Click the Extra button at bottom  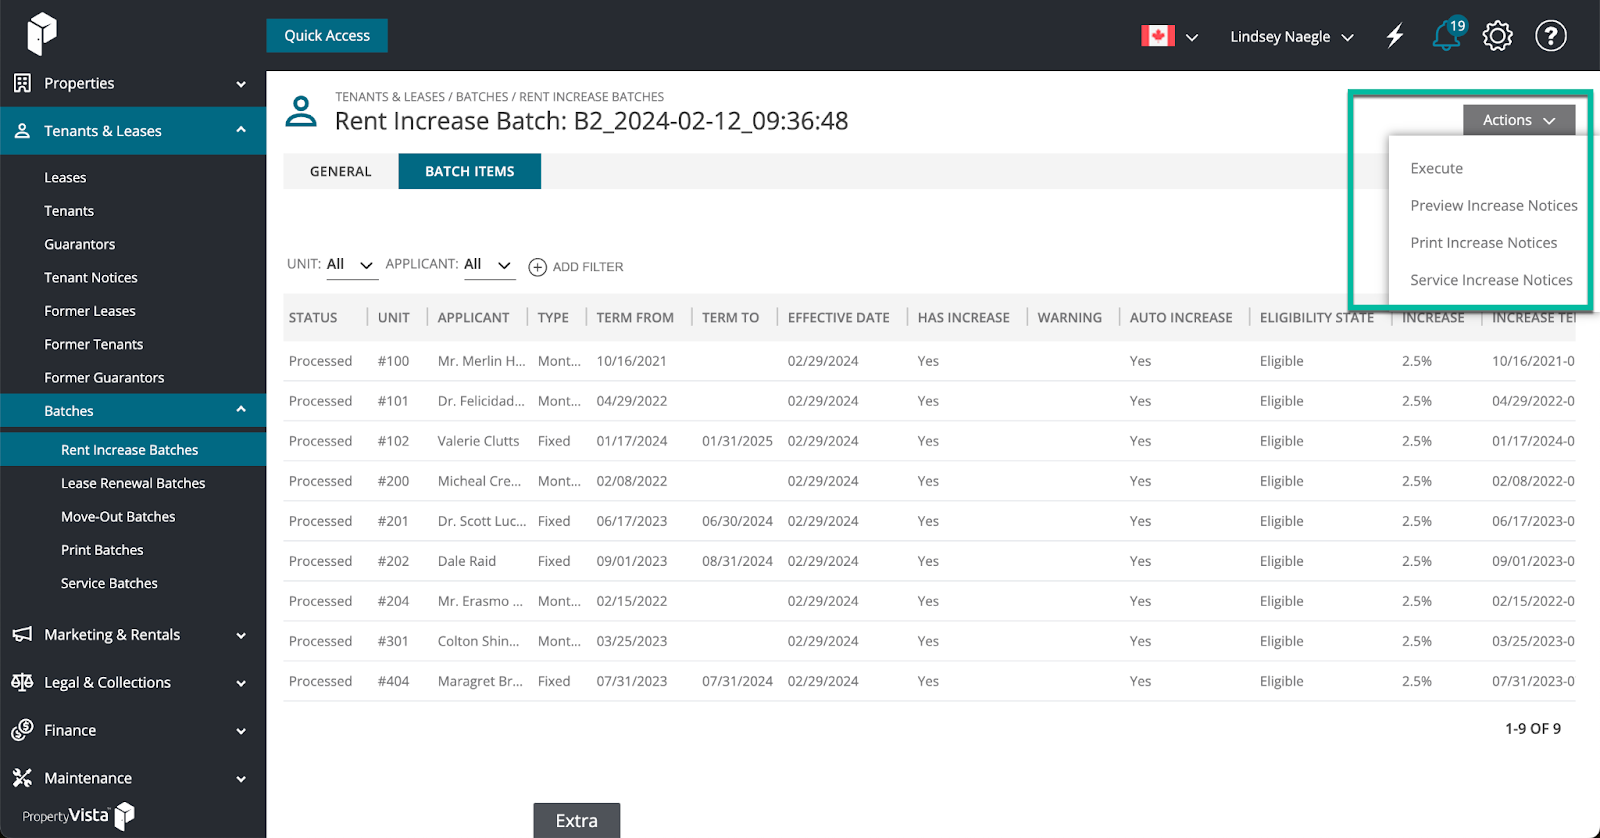pos(577,820)
